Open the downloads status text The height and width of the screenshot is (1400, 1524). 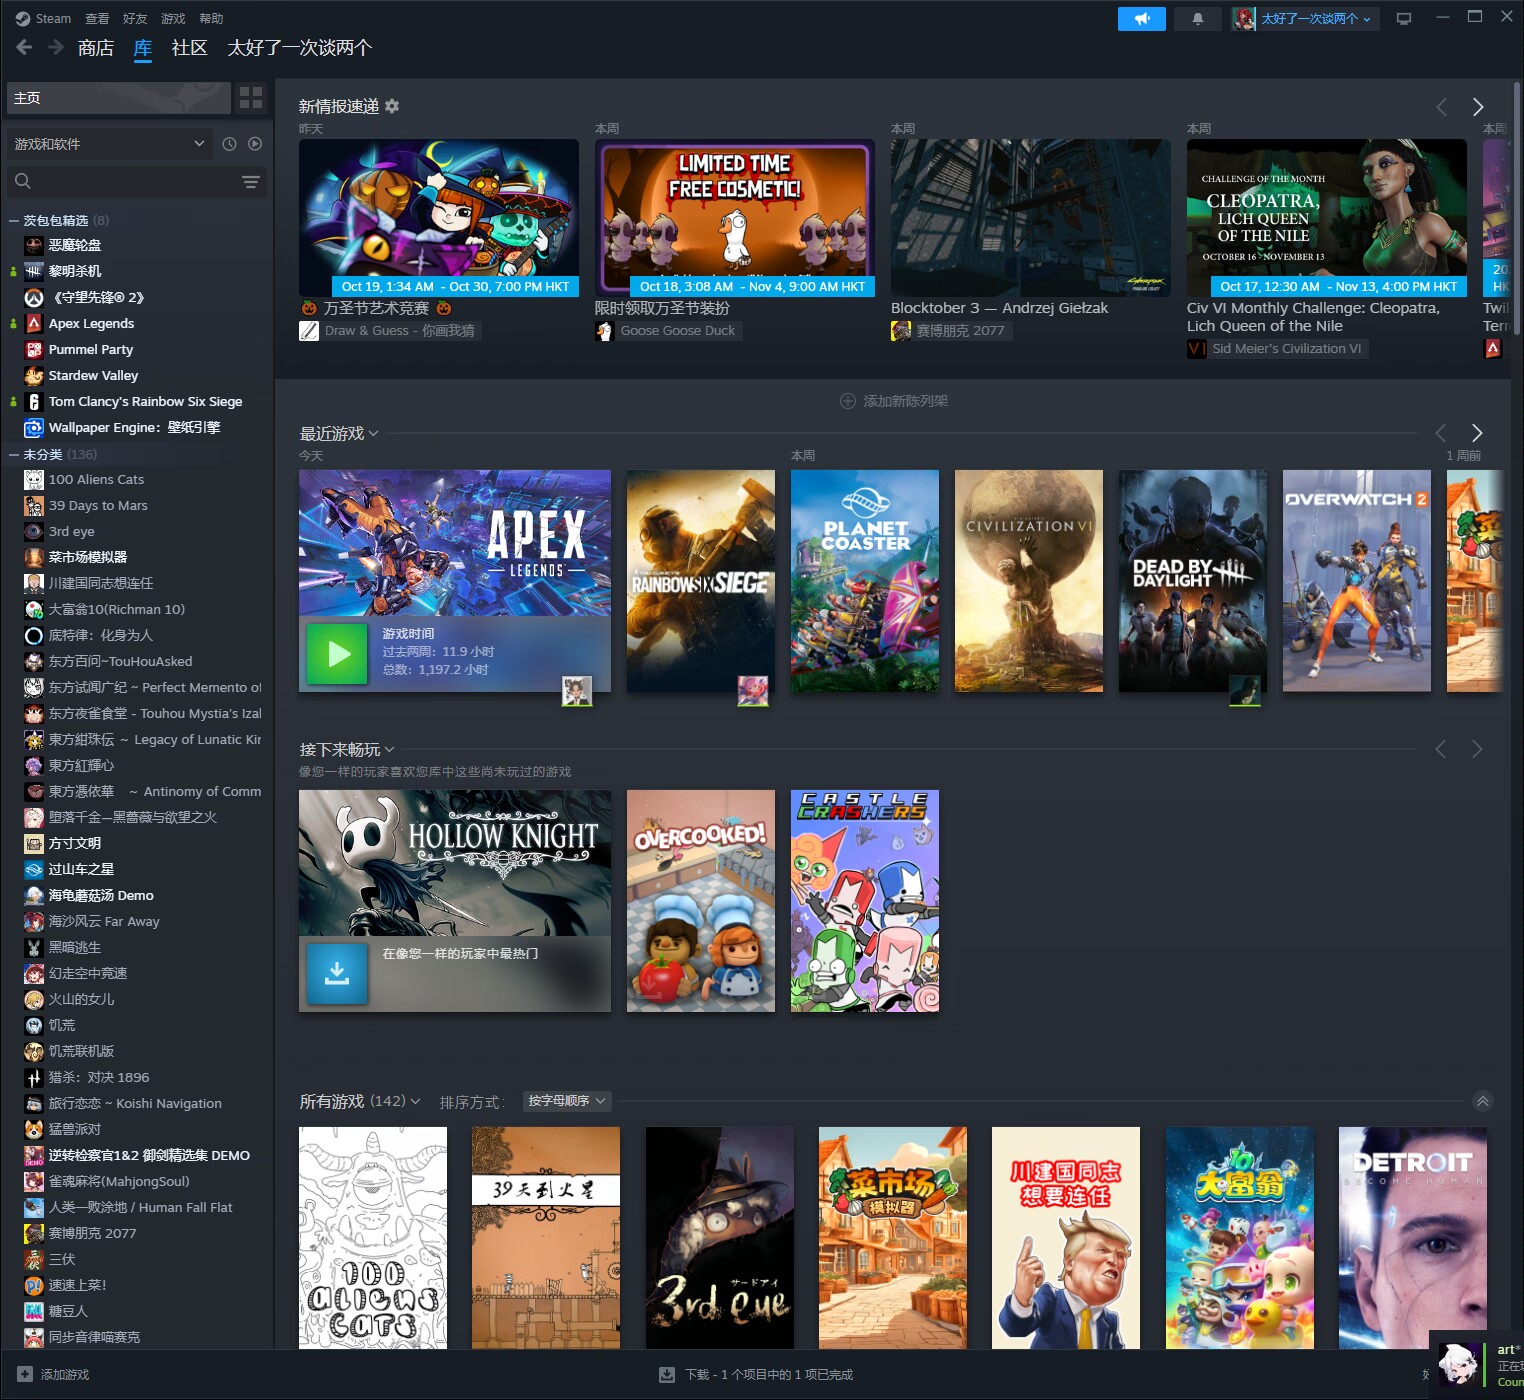pos(769,1374)
